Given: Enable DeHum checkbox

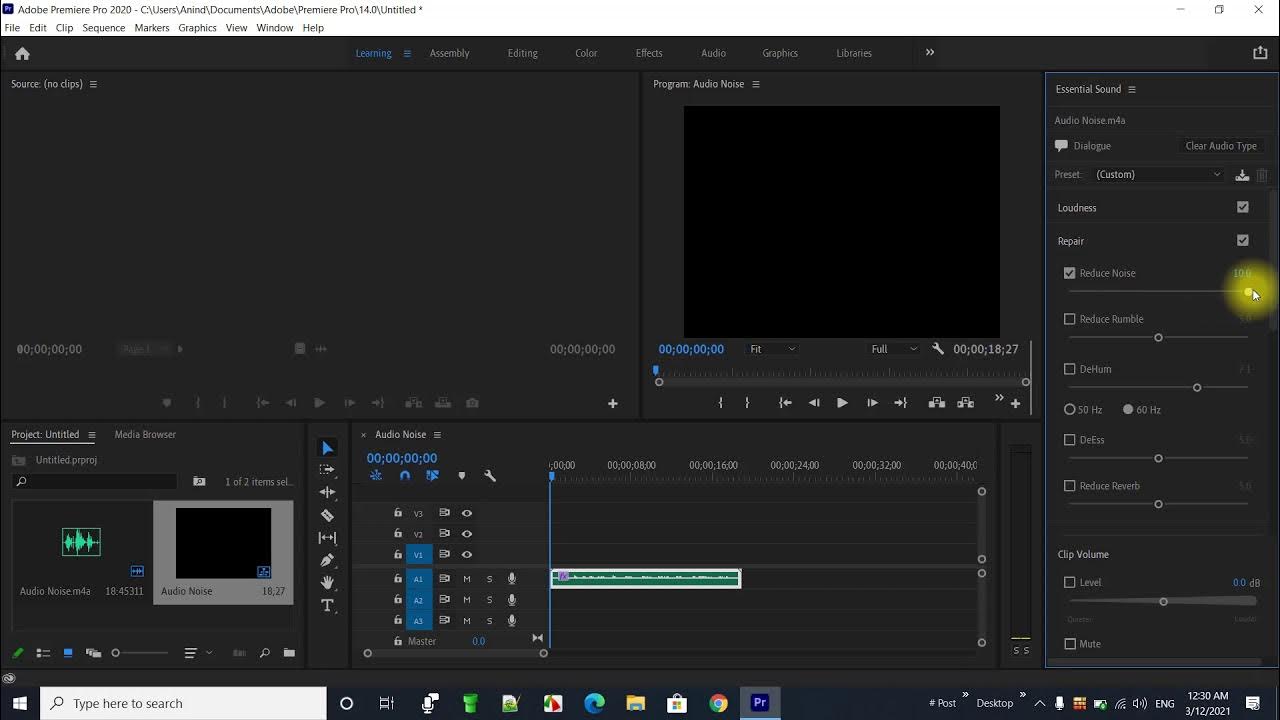Looking at the screenshot, I should tap(1070, 369).
